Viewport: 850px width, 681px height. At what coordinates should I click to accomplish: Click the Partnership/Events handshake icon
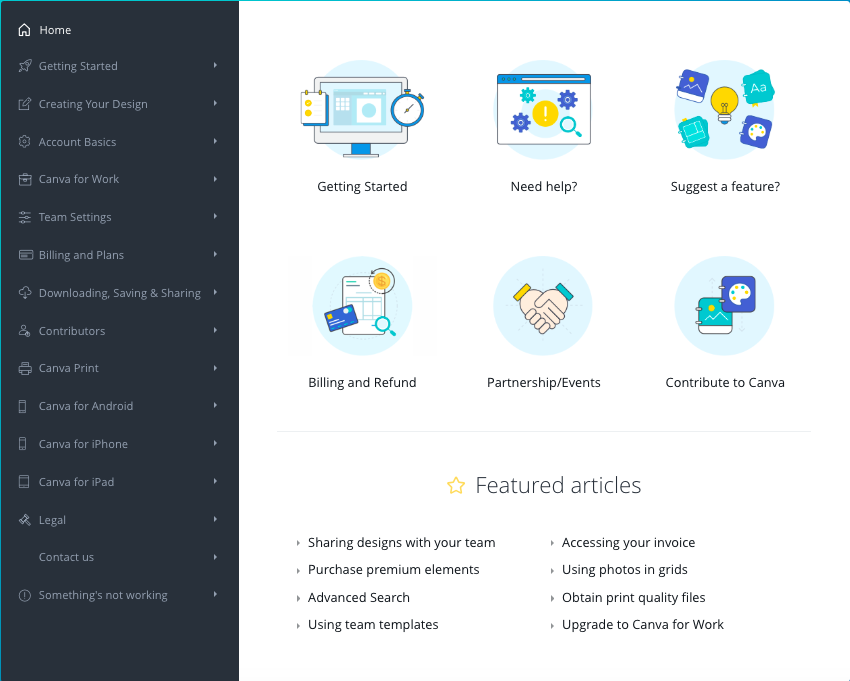(543, 305)
